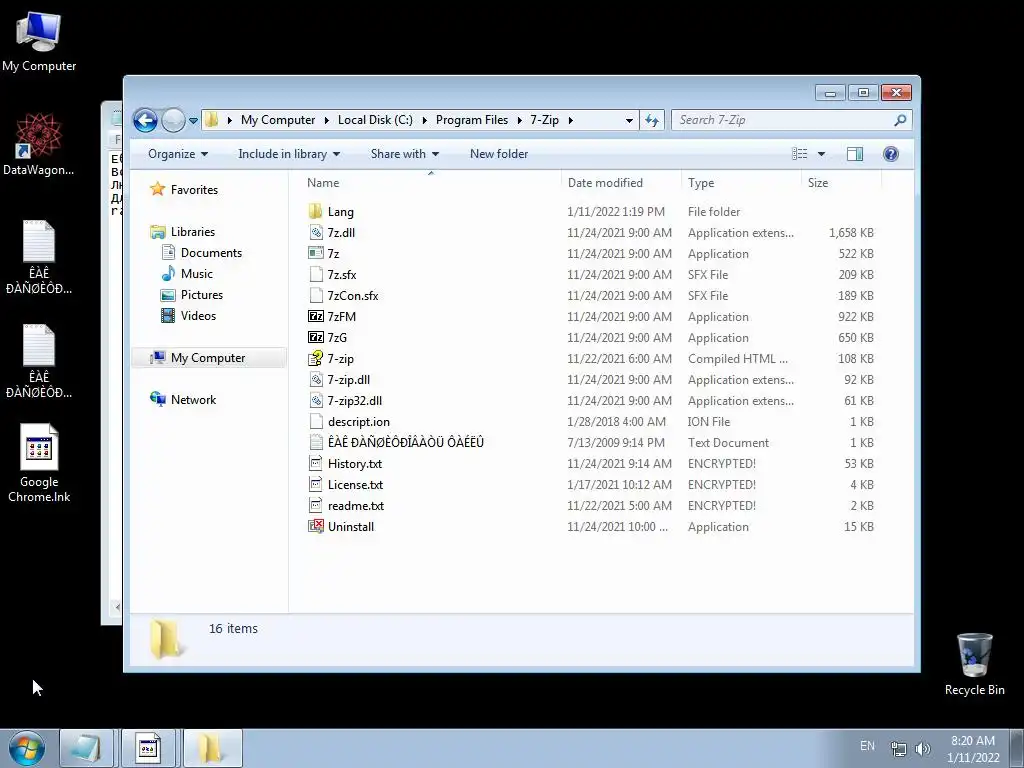Sort by the Type column header
The height and width of the screenshot is (768, 1024).
(x=741, y=183)
